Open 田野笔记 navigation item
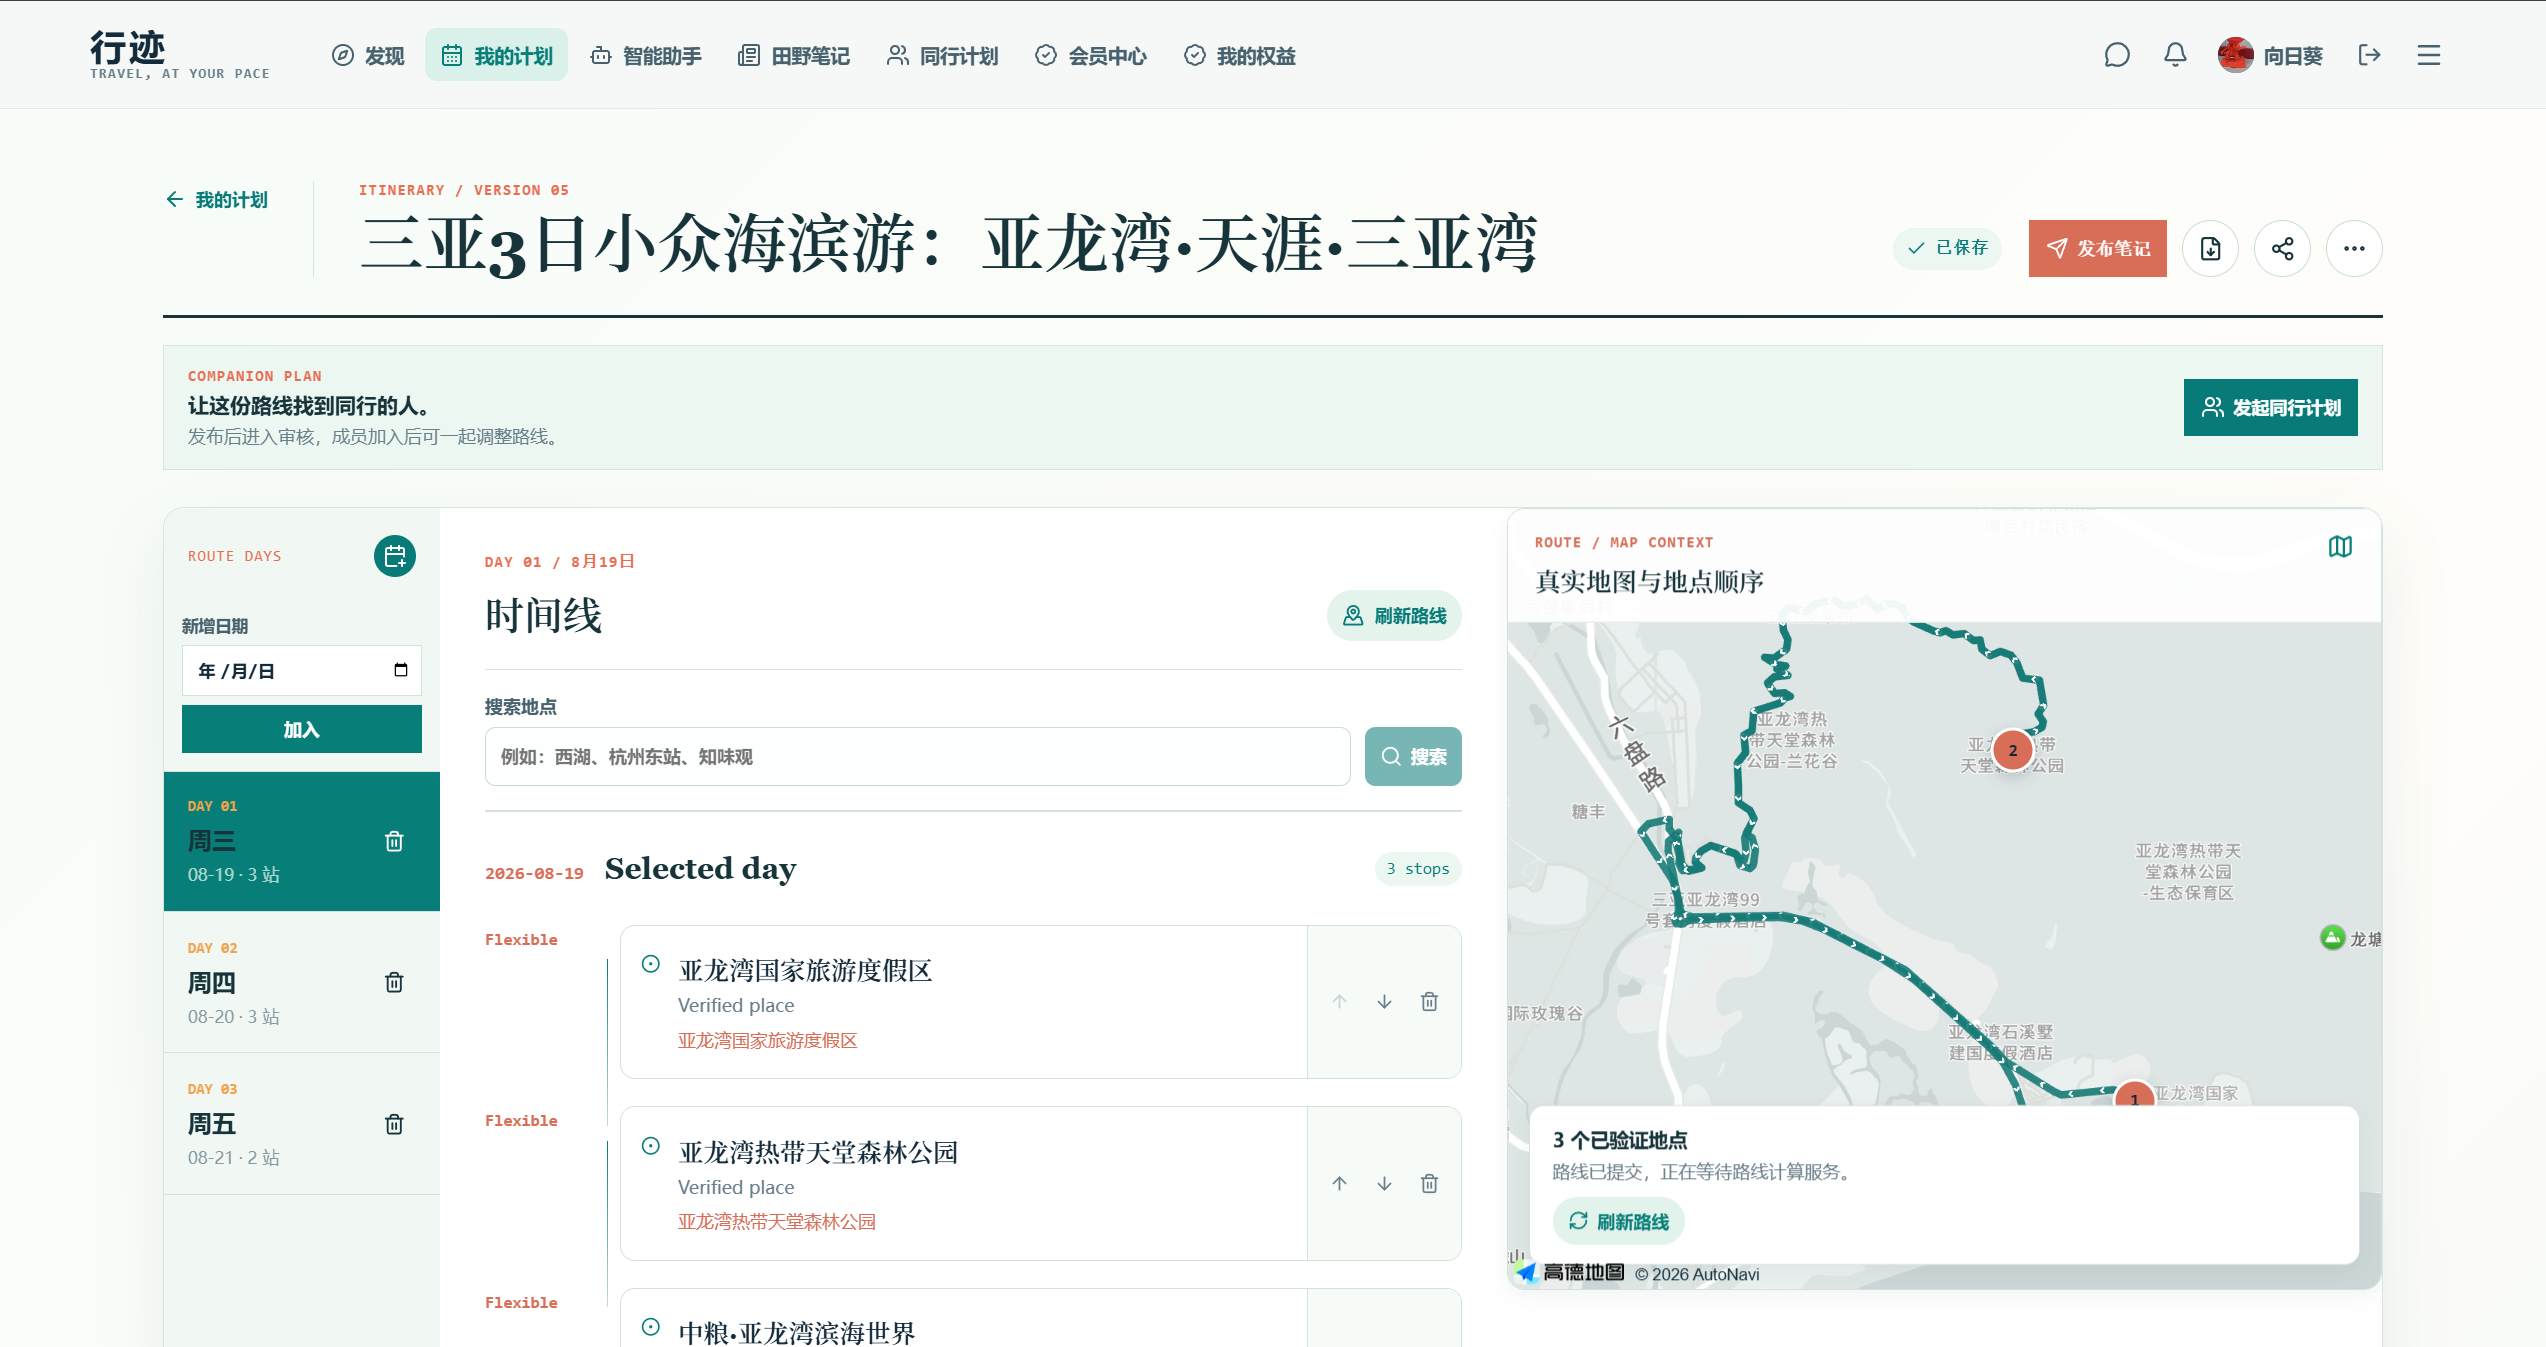The image size is (2546, 1347). [x=794, y=55]
